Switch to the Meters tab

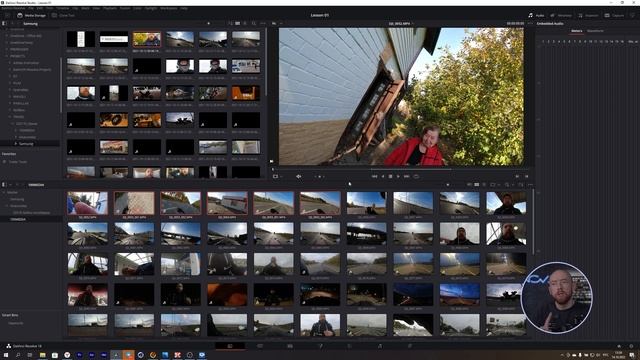[x=577, y=31]
